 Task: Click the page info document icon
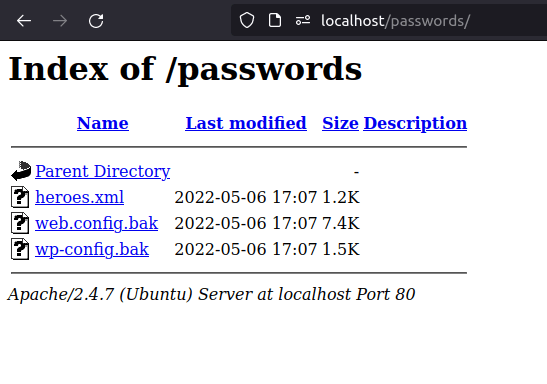click(x=275, y=20)
